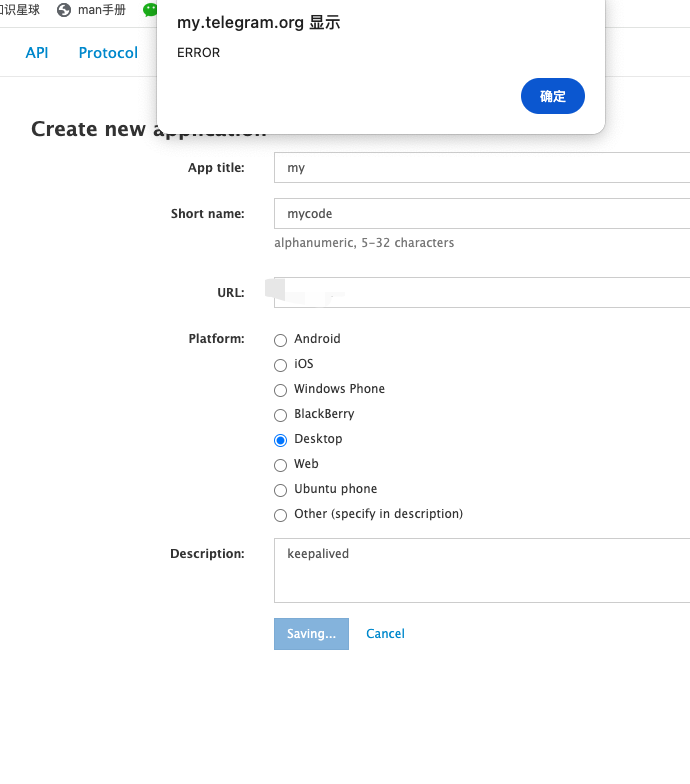Select the BlackBerry radio button
The height and width of the screenshot is (784, 690).
click(x=280, y=415)
